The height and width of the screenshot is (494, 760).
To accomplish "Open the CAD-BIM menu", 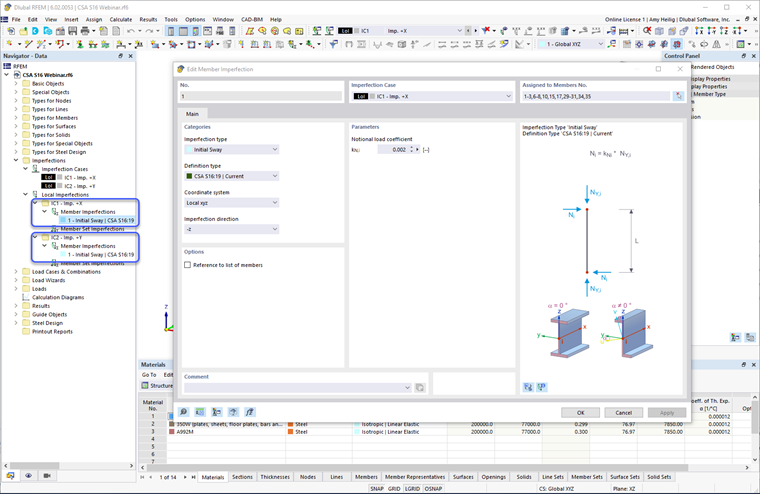I will 252,19.
